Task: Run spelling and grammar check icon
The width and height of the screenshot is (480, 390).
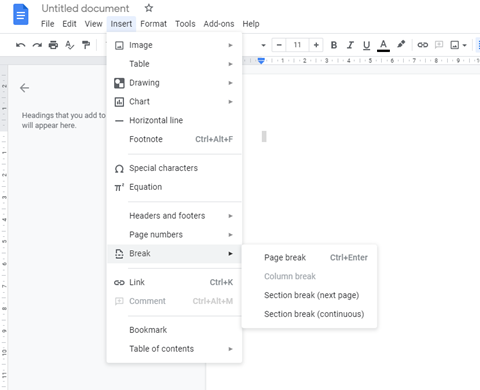Action: coord(69,45)
